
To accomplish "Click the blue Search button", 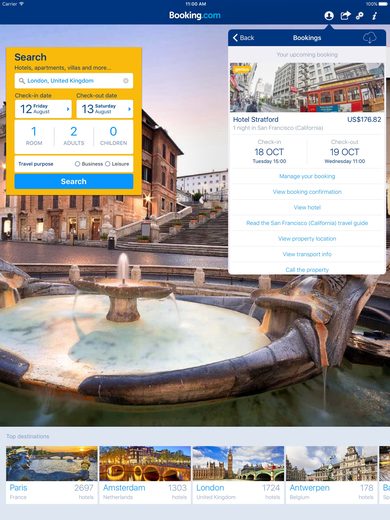I will pyautogui.click(x=74, y=181).
